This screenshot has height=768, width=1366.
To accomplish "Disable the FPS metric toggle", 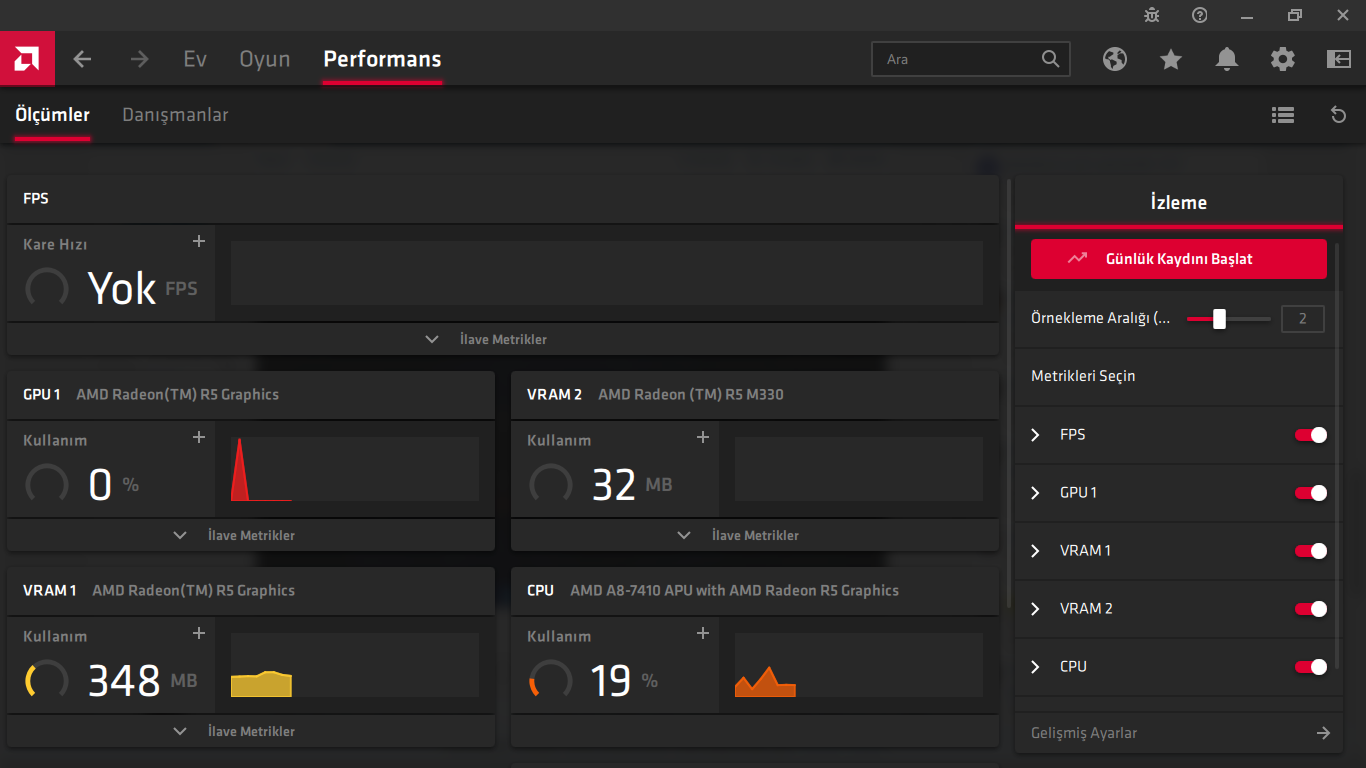I will tap(1311, 435).
